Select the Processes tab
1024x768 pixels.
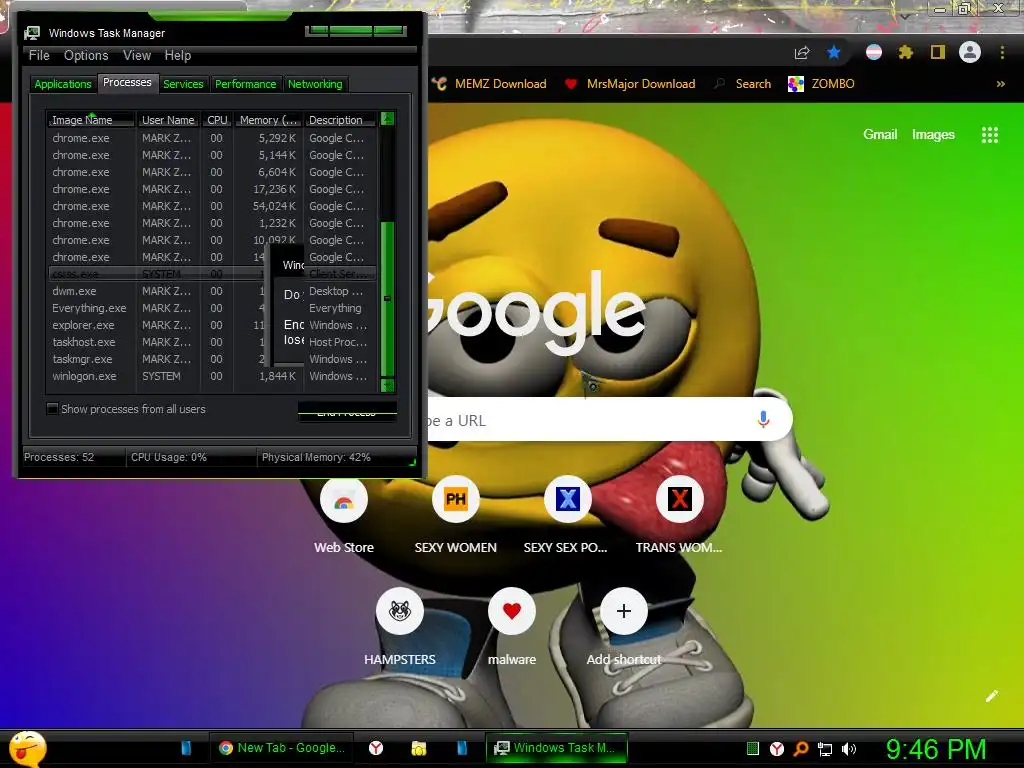click(x=127, y=82)
